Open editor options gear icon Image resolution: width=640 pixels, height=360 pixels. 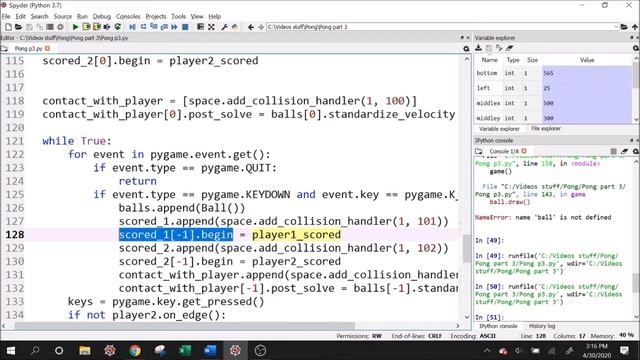[x=466, y=49]
